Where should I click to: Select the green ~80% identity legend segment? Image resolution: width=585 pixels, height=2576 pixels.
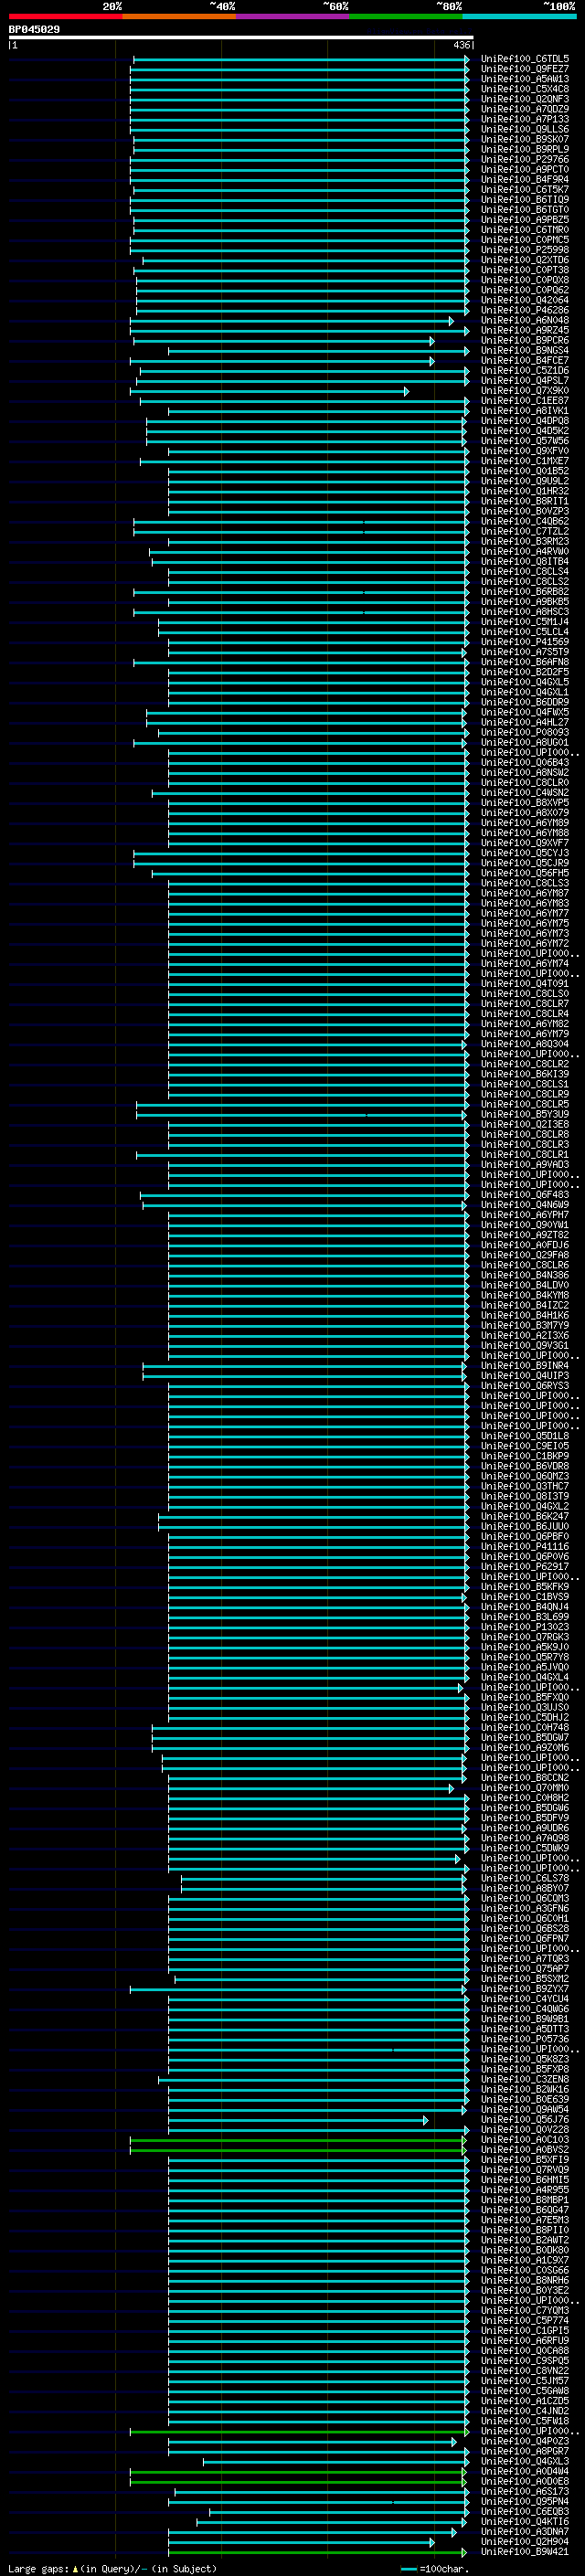pyautogui.click(x=405, y=16)
